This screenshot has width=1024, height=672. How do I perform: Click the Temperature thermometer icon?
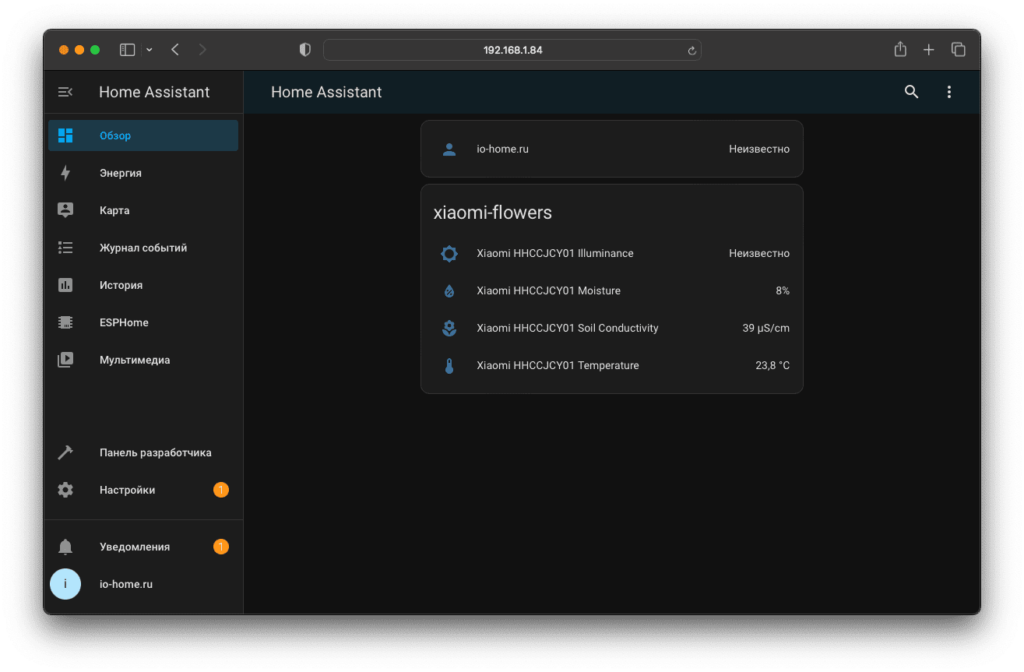449,366
